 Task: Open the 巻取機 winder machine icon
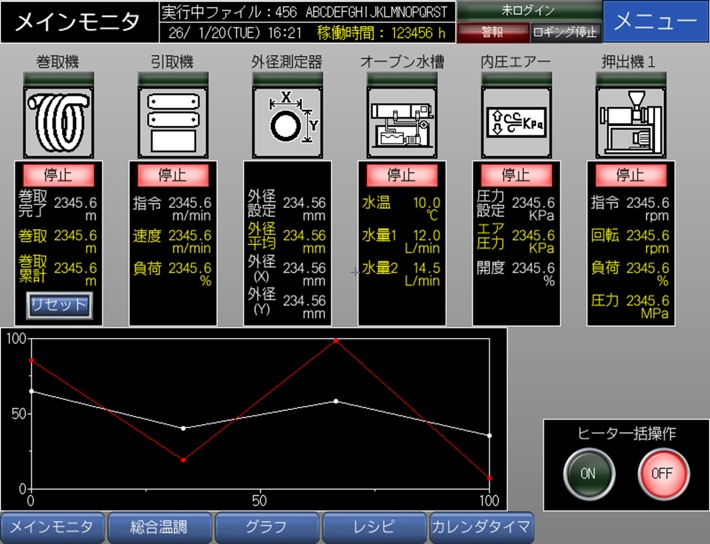[x=58, y=123]
